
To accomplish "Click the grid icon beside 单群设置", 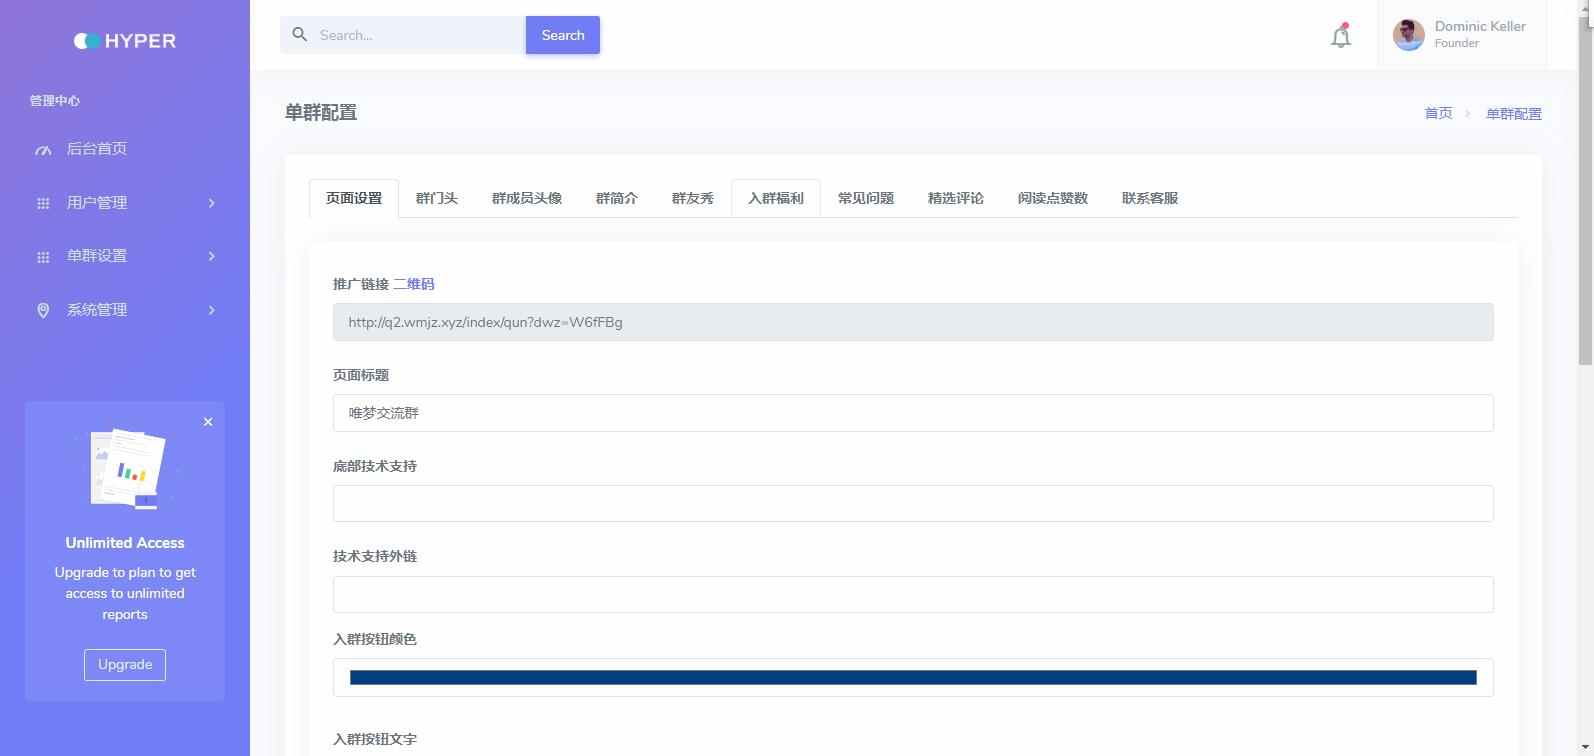I will [43, 257].
